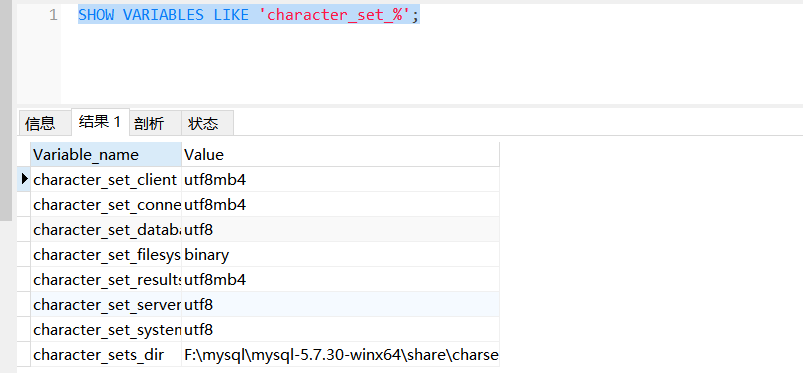
Task: Click line number 1 in editor gutter
Action: click(x=53, y=15)
